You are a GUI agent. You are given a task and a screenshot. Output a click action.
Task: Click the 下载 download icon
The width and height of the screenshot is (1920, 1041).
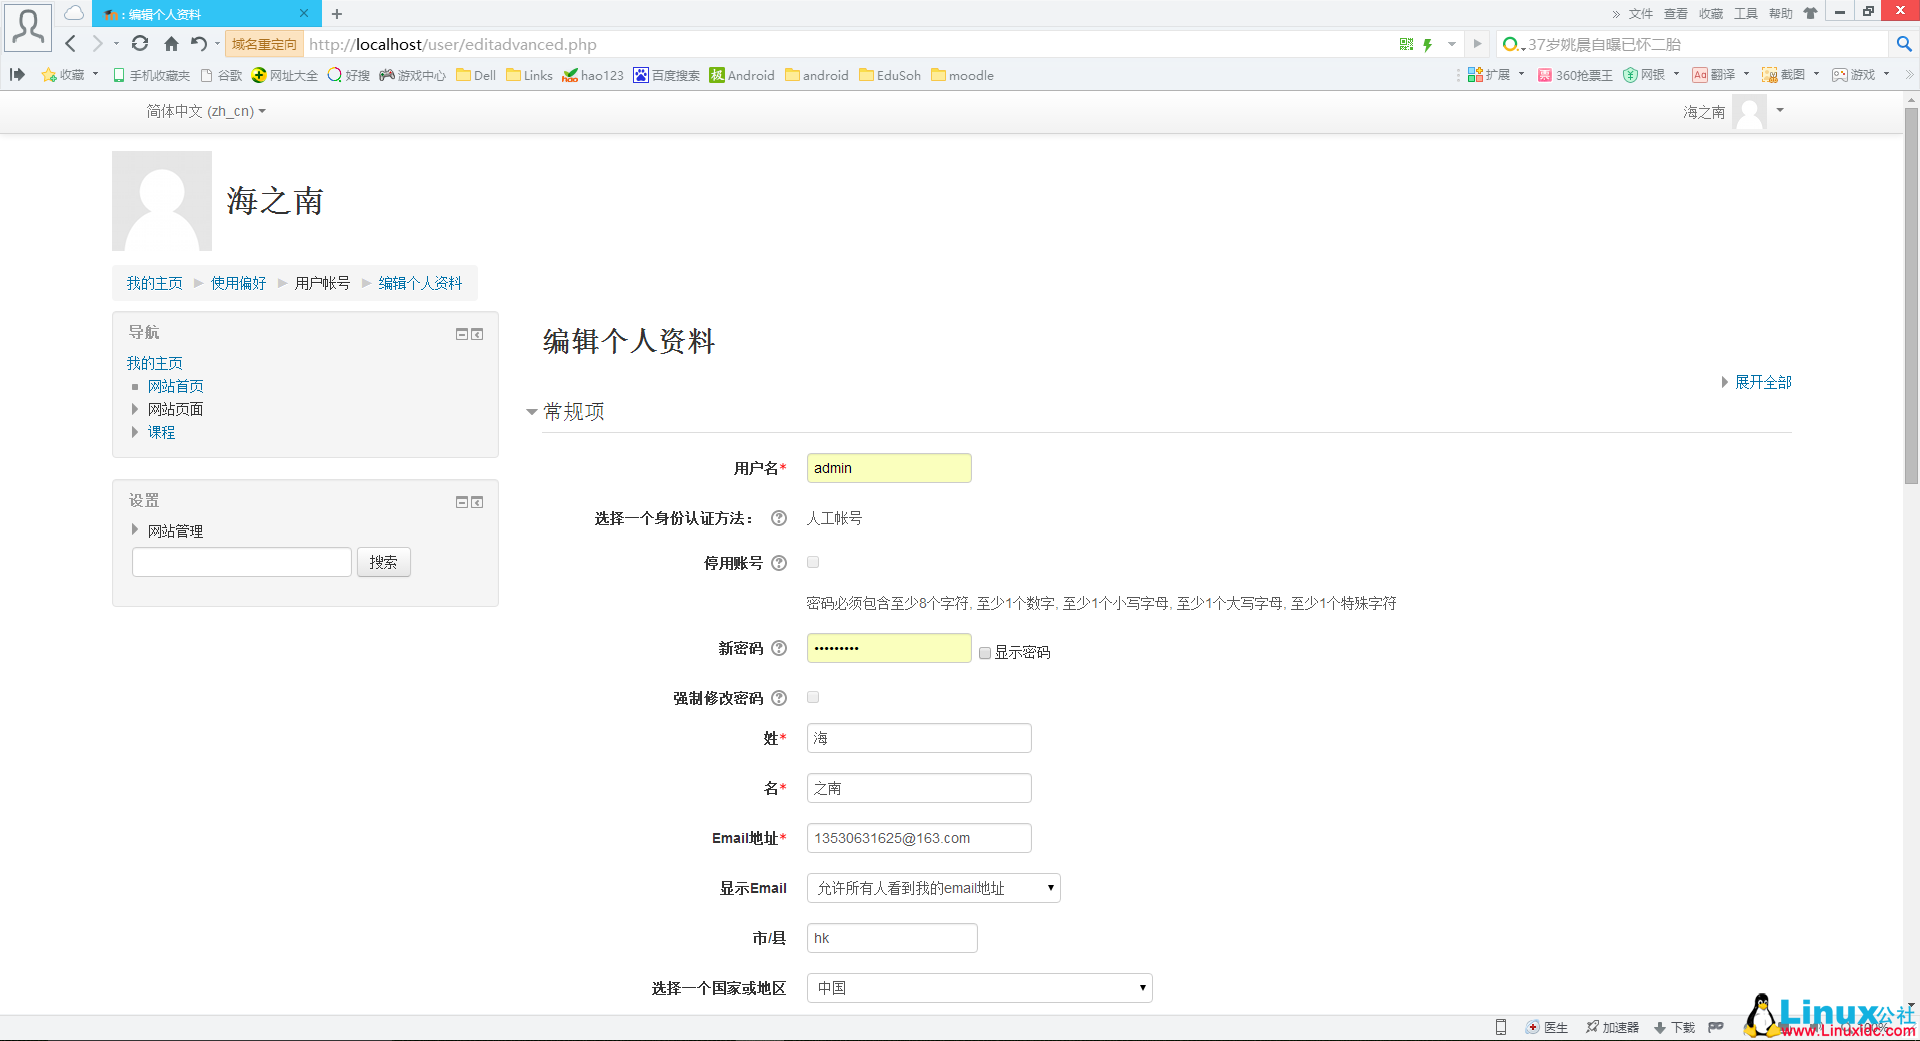(x=1673, y=1027)
